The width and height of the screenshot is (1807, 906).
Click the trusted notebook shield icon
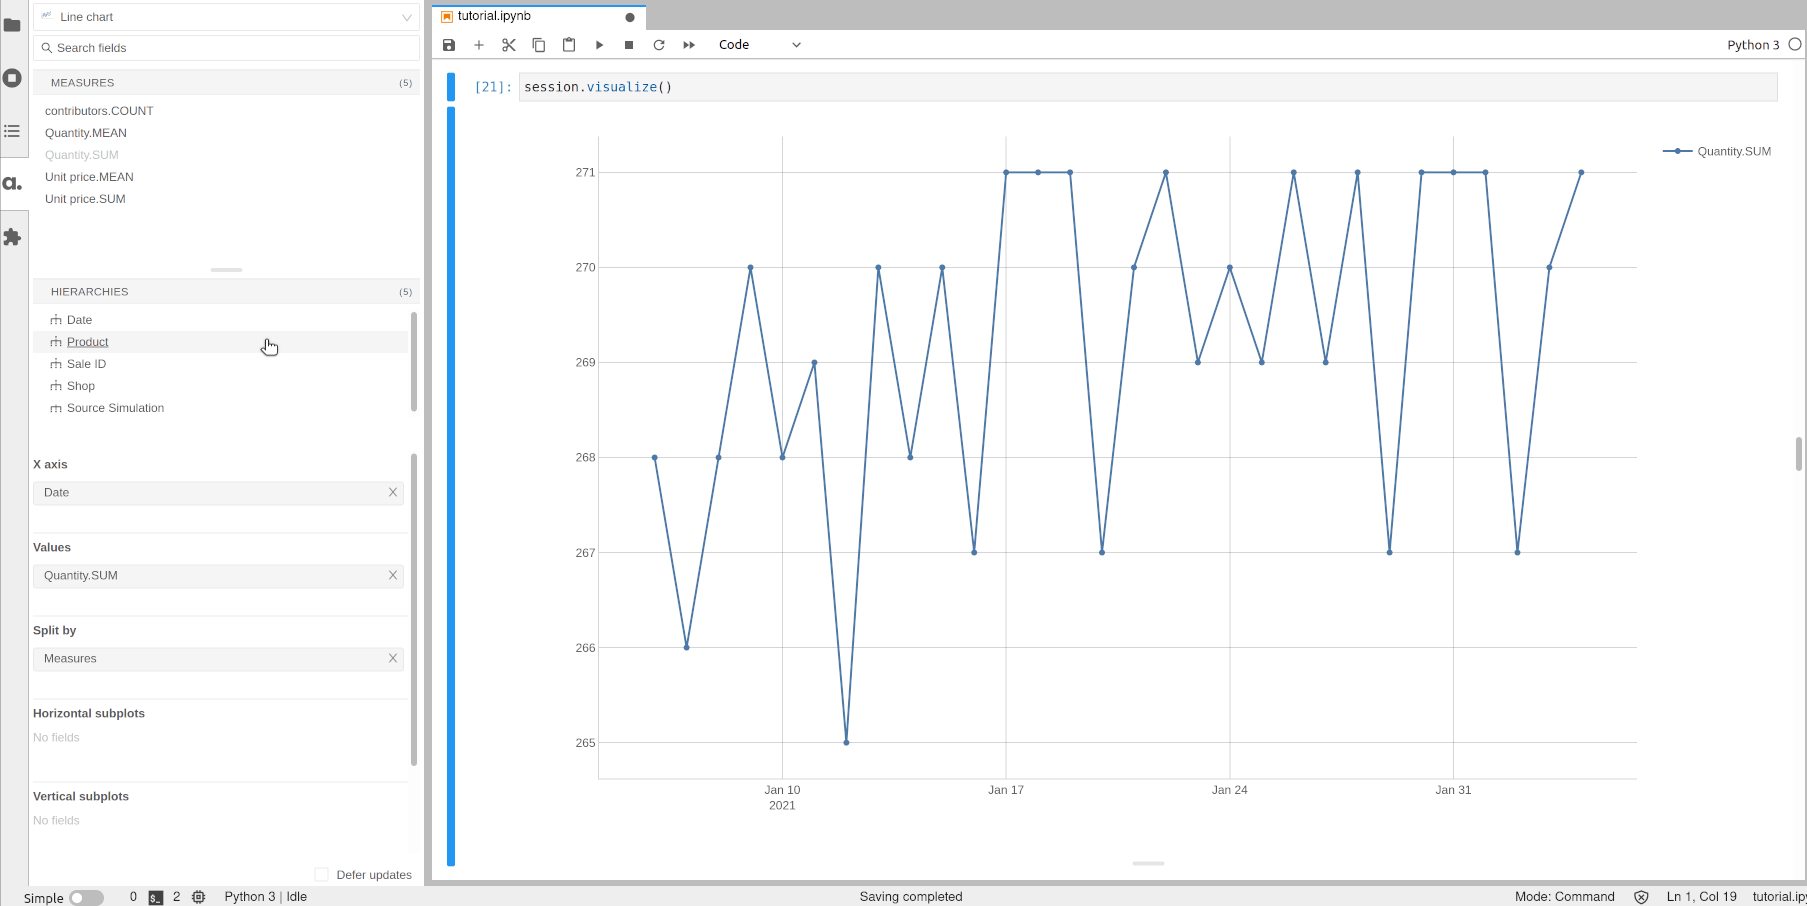pyautogui.click(x=1641, y=897)
